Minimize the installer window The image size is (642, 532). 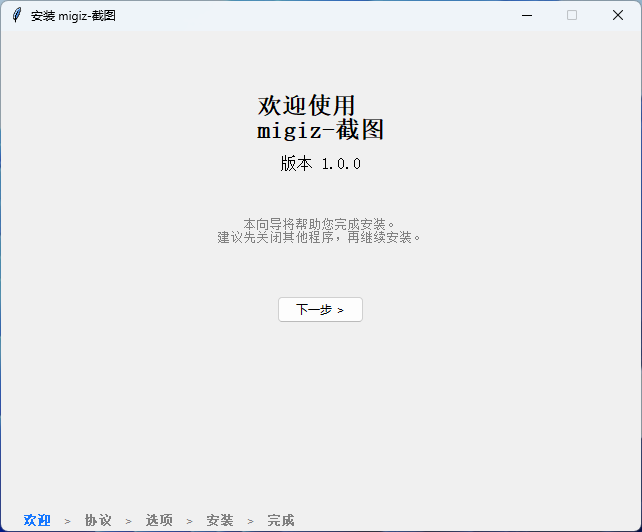[527, 16]
